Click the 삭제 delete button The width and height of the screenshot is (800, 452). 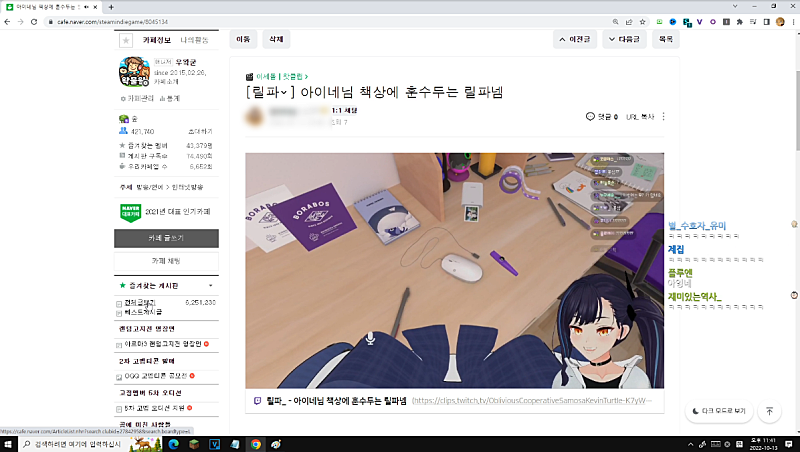(x=276, y=39)
